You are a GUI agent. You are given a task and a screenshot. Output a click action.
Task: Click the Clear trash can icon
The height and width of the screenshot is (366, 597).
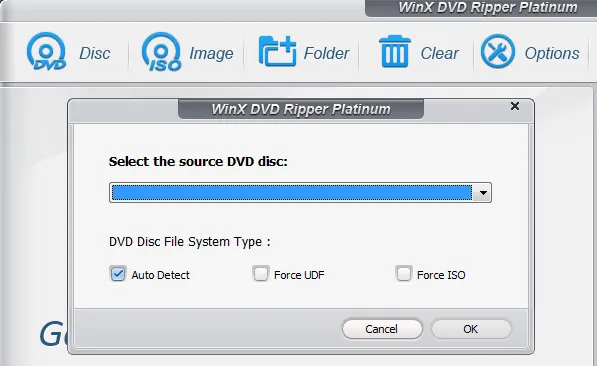[395, 51]
